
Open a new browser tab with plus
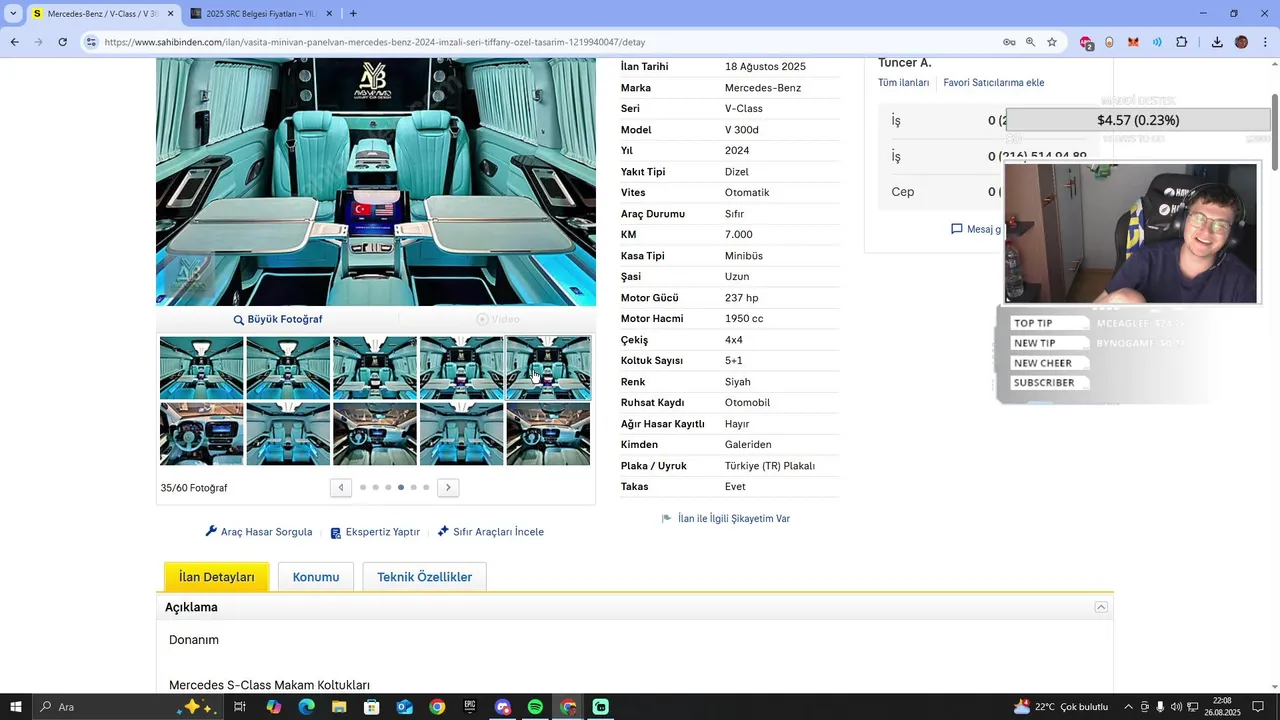(353, 13)
